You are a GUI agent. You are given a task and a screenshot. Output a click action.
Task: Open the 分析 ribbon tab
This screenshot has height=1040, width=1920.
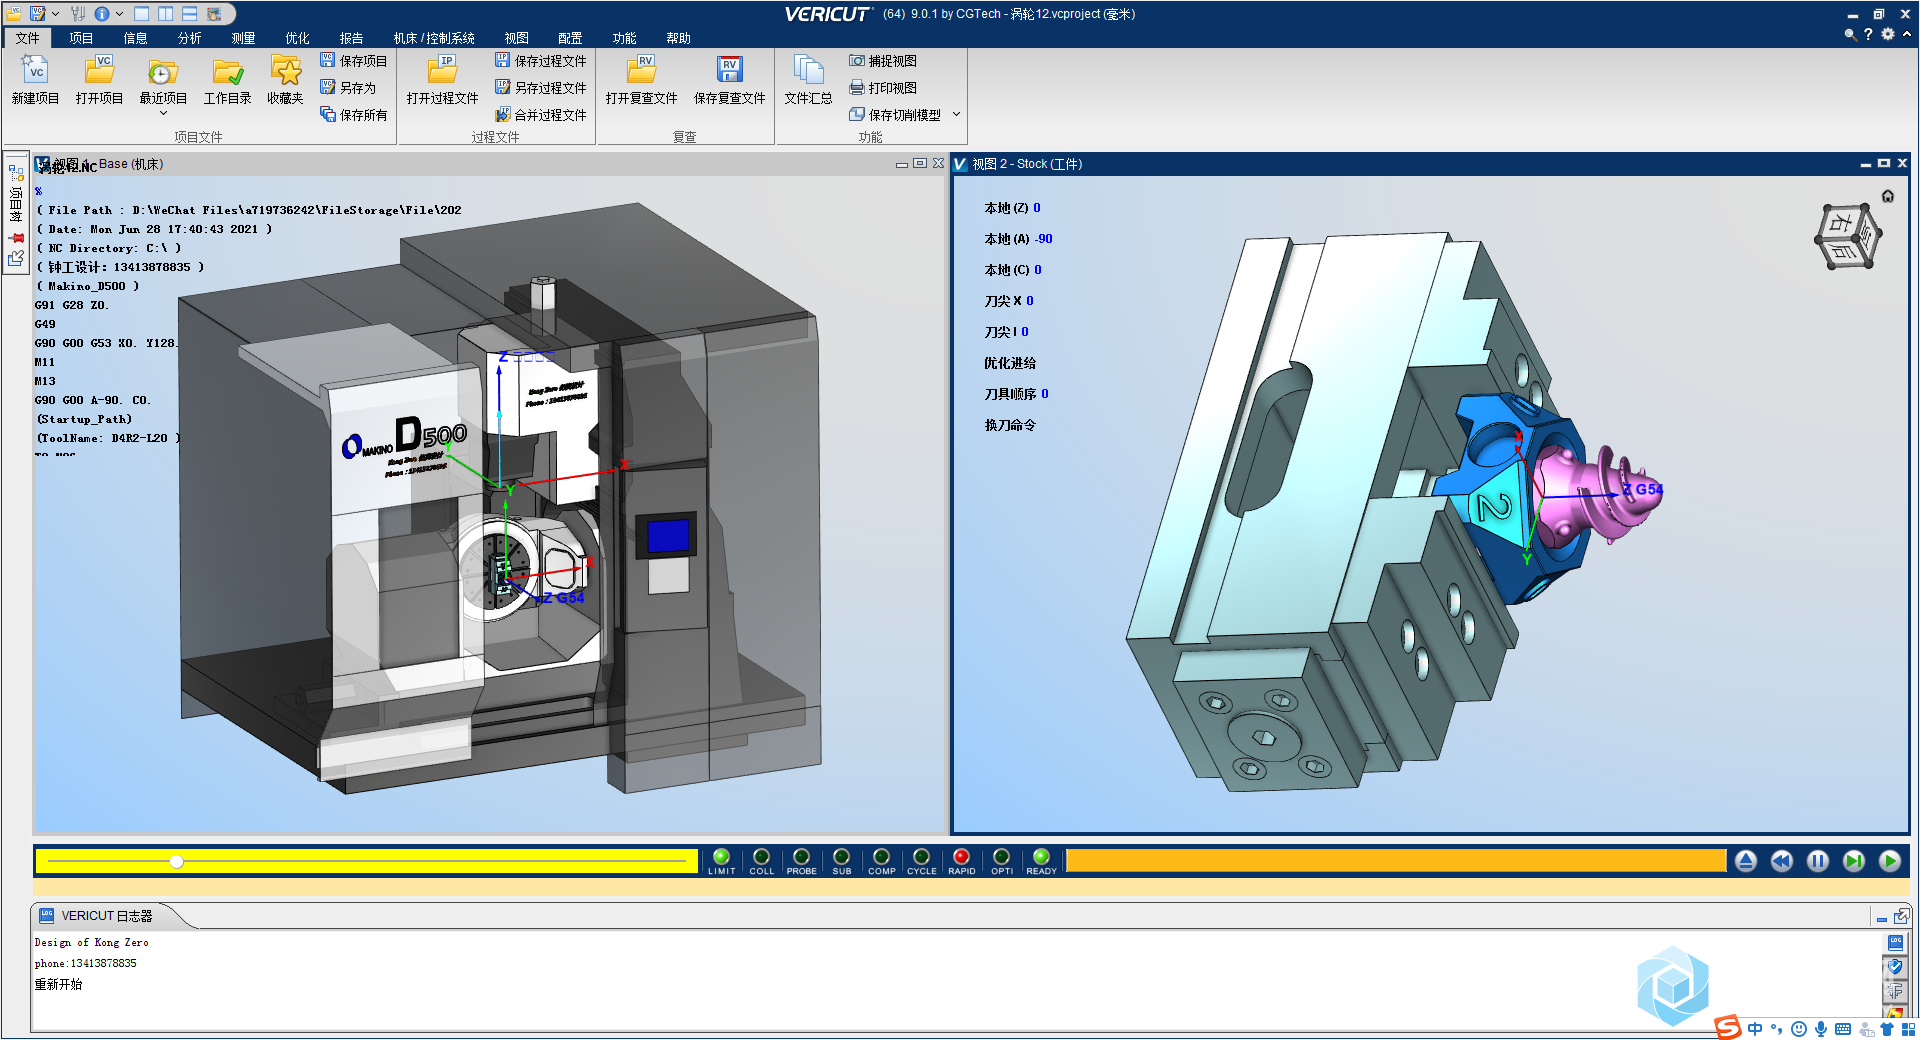click(189, 38)
